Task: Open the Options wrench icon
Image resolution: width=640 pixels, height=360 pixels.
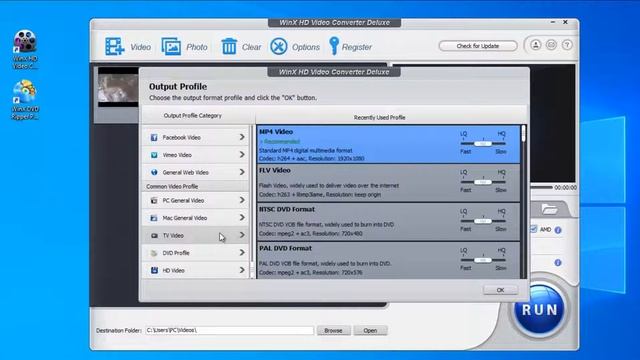Action: 279,47
